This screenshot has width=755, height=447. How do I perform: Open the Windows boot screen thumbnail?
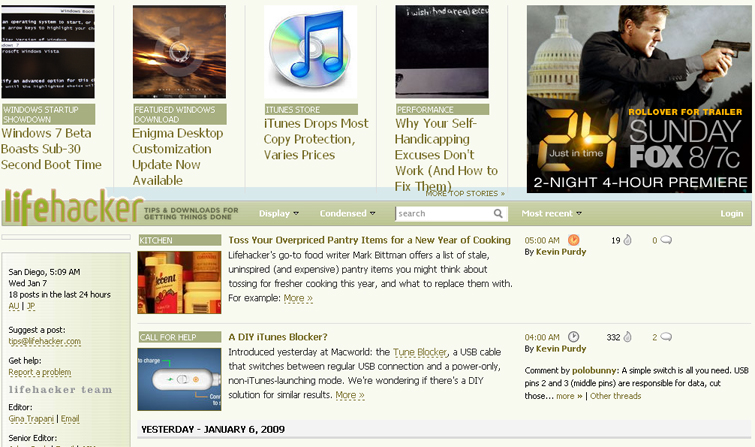coord(48,52)
